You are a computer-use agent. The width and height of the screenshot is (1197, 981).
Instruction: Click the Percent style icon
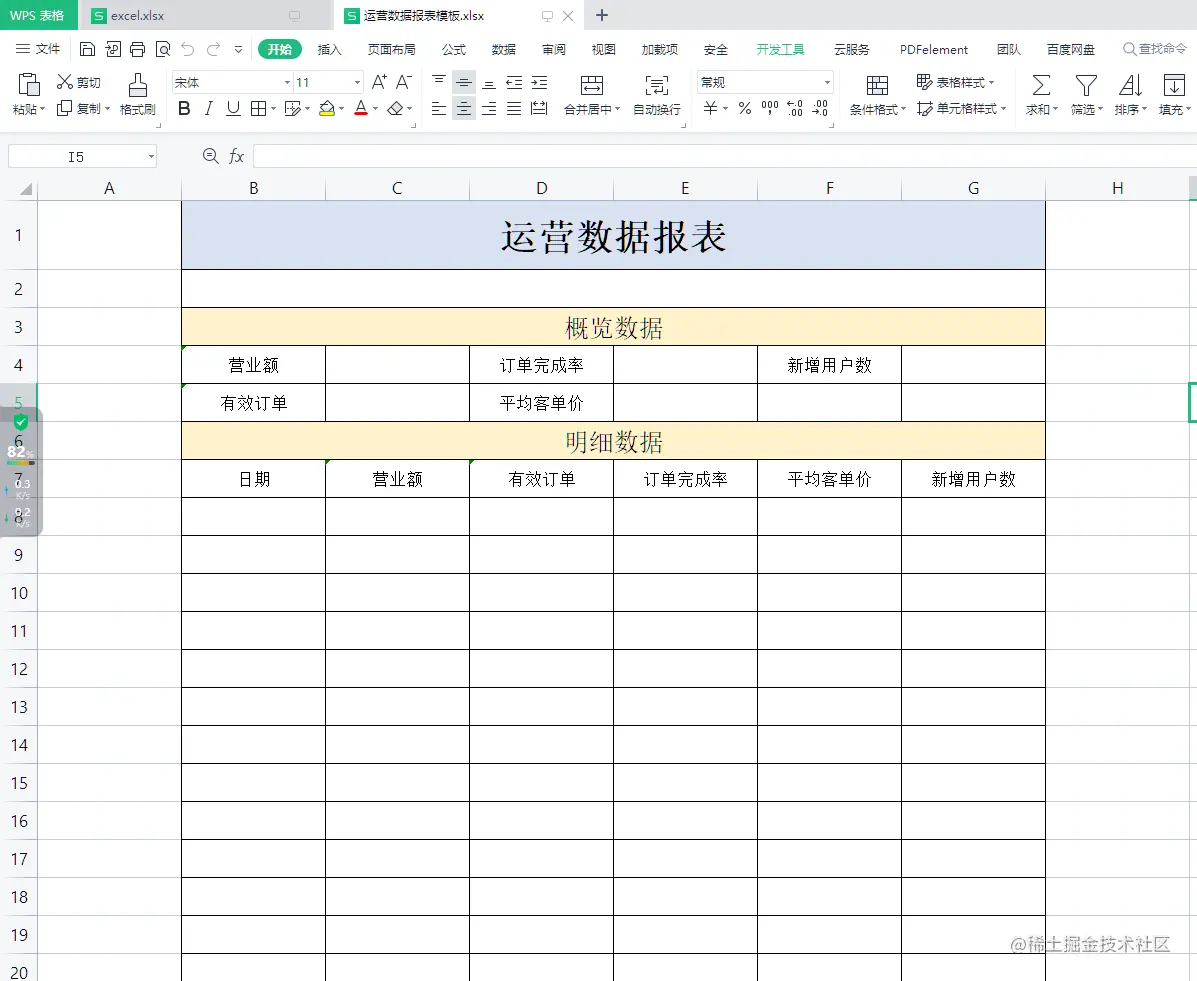[x=745, y=108]
